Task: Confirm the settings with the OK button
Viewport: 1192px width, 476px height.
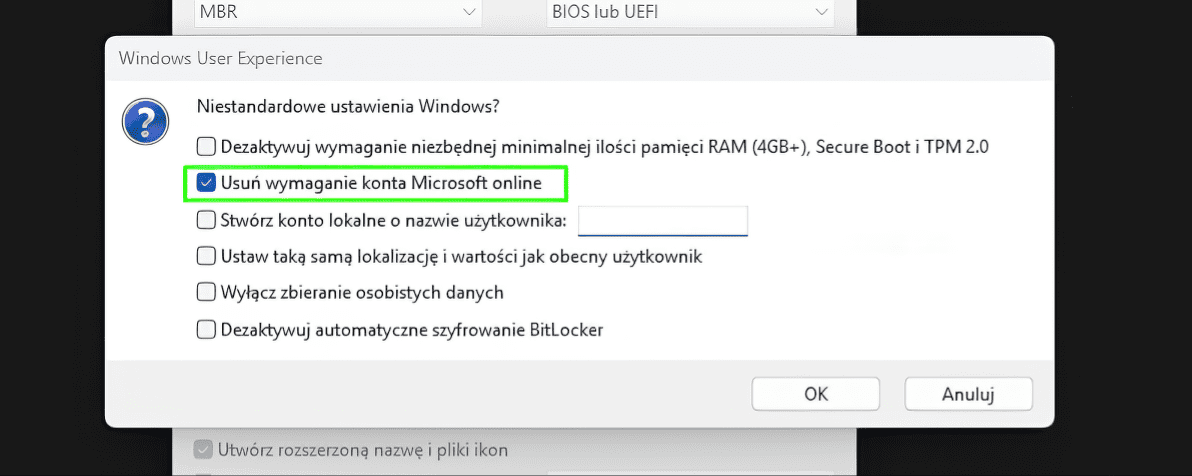Action: [816, 394]
